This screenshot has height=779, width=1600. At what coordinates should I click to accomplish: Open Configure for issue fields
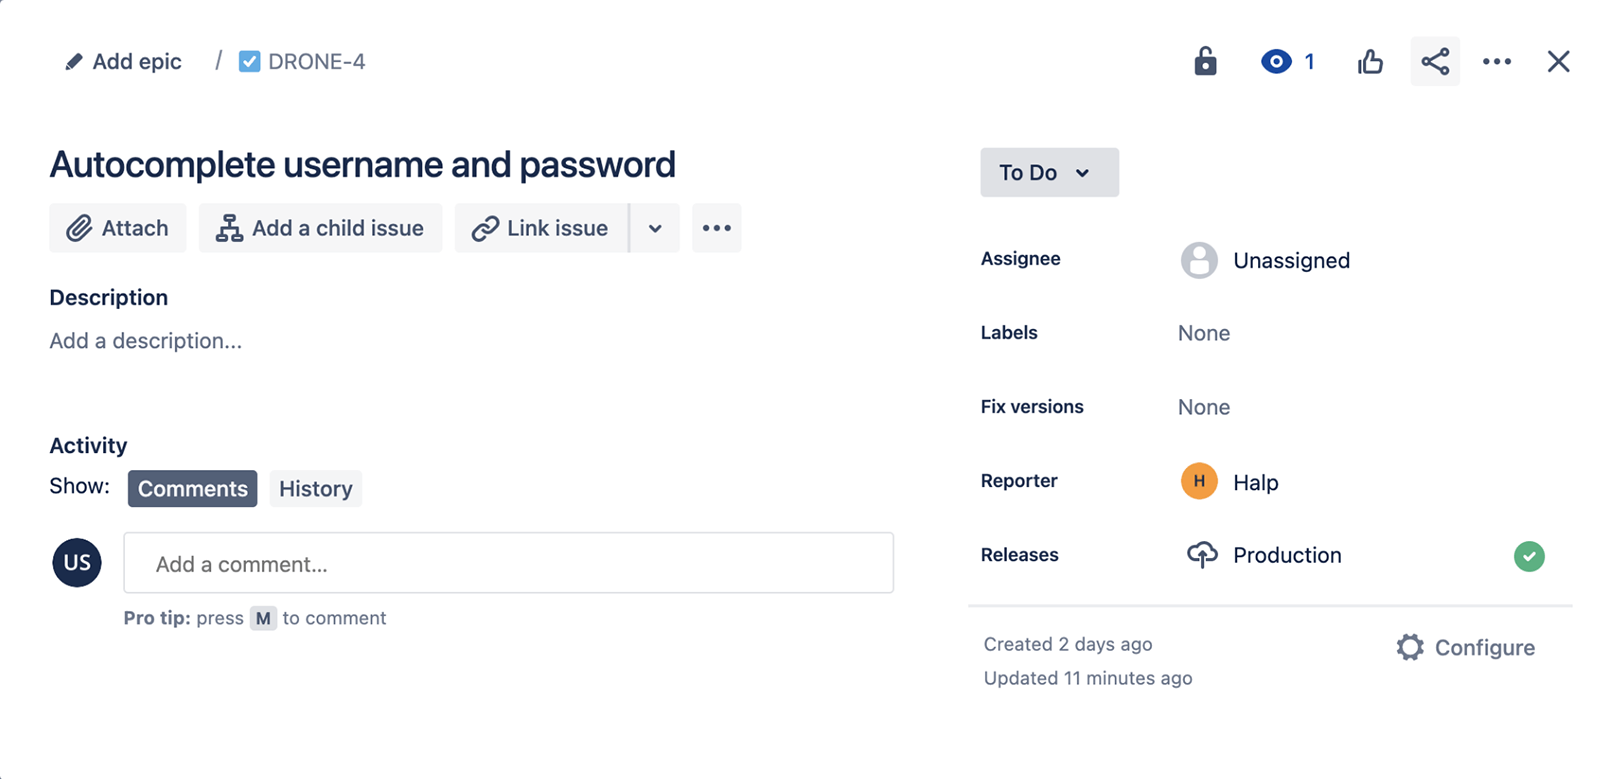(1464, 647)
